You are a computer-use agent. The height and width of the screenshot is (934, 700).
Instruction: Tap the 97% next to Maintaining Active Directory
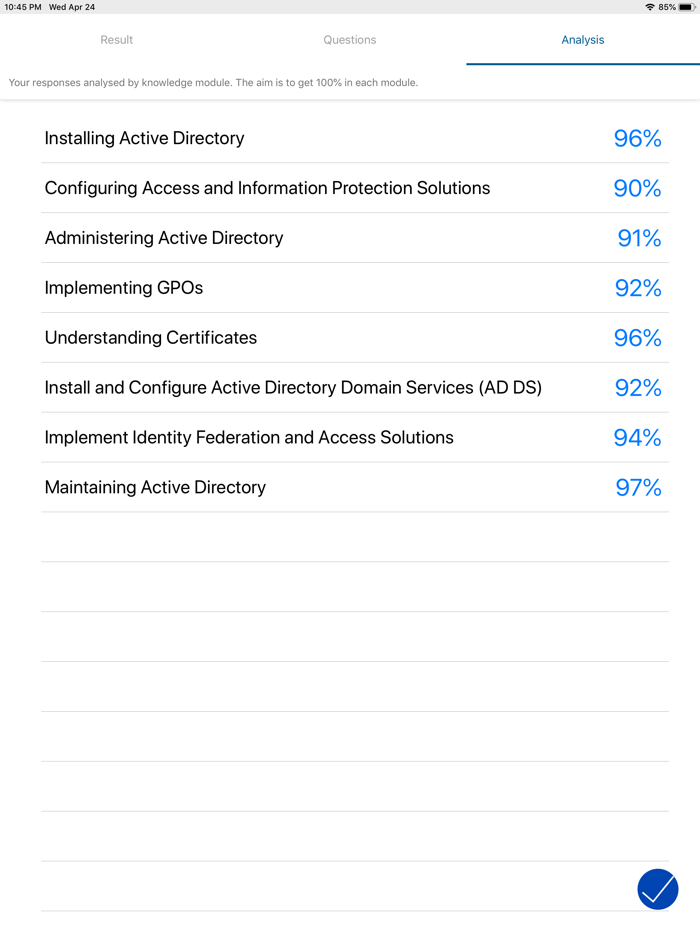click(638, 487)
